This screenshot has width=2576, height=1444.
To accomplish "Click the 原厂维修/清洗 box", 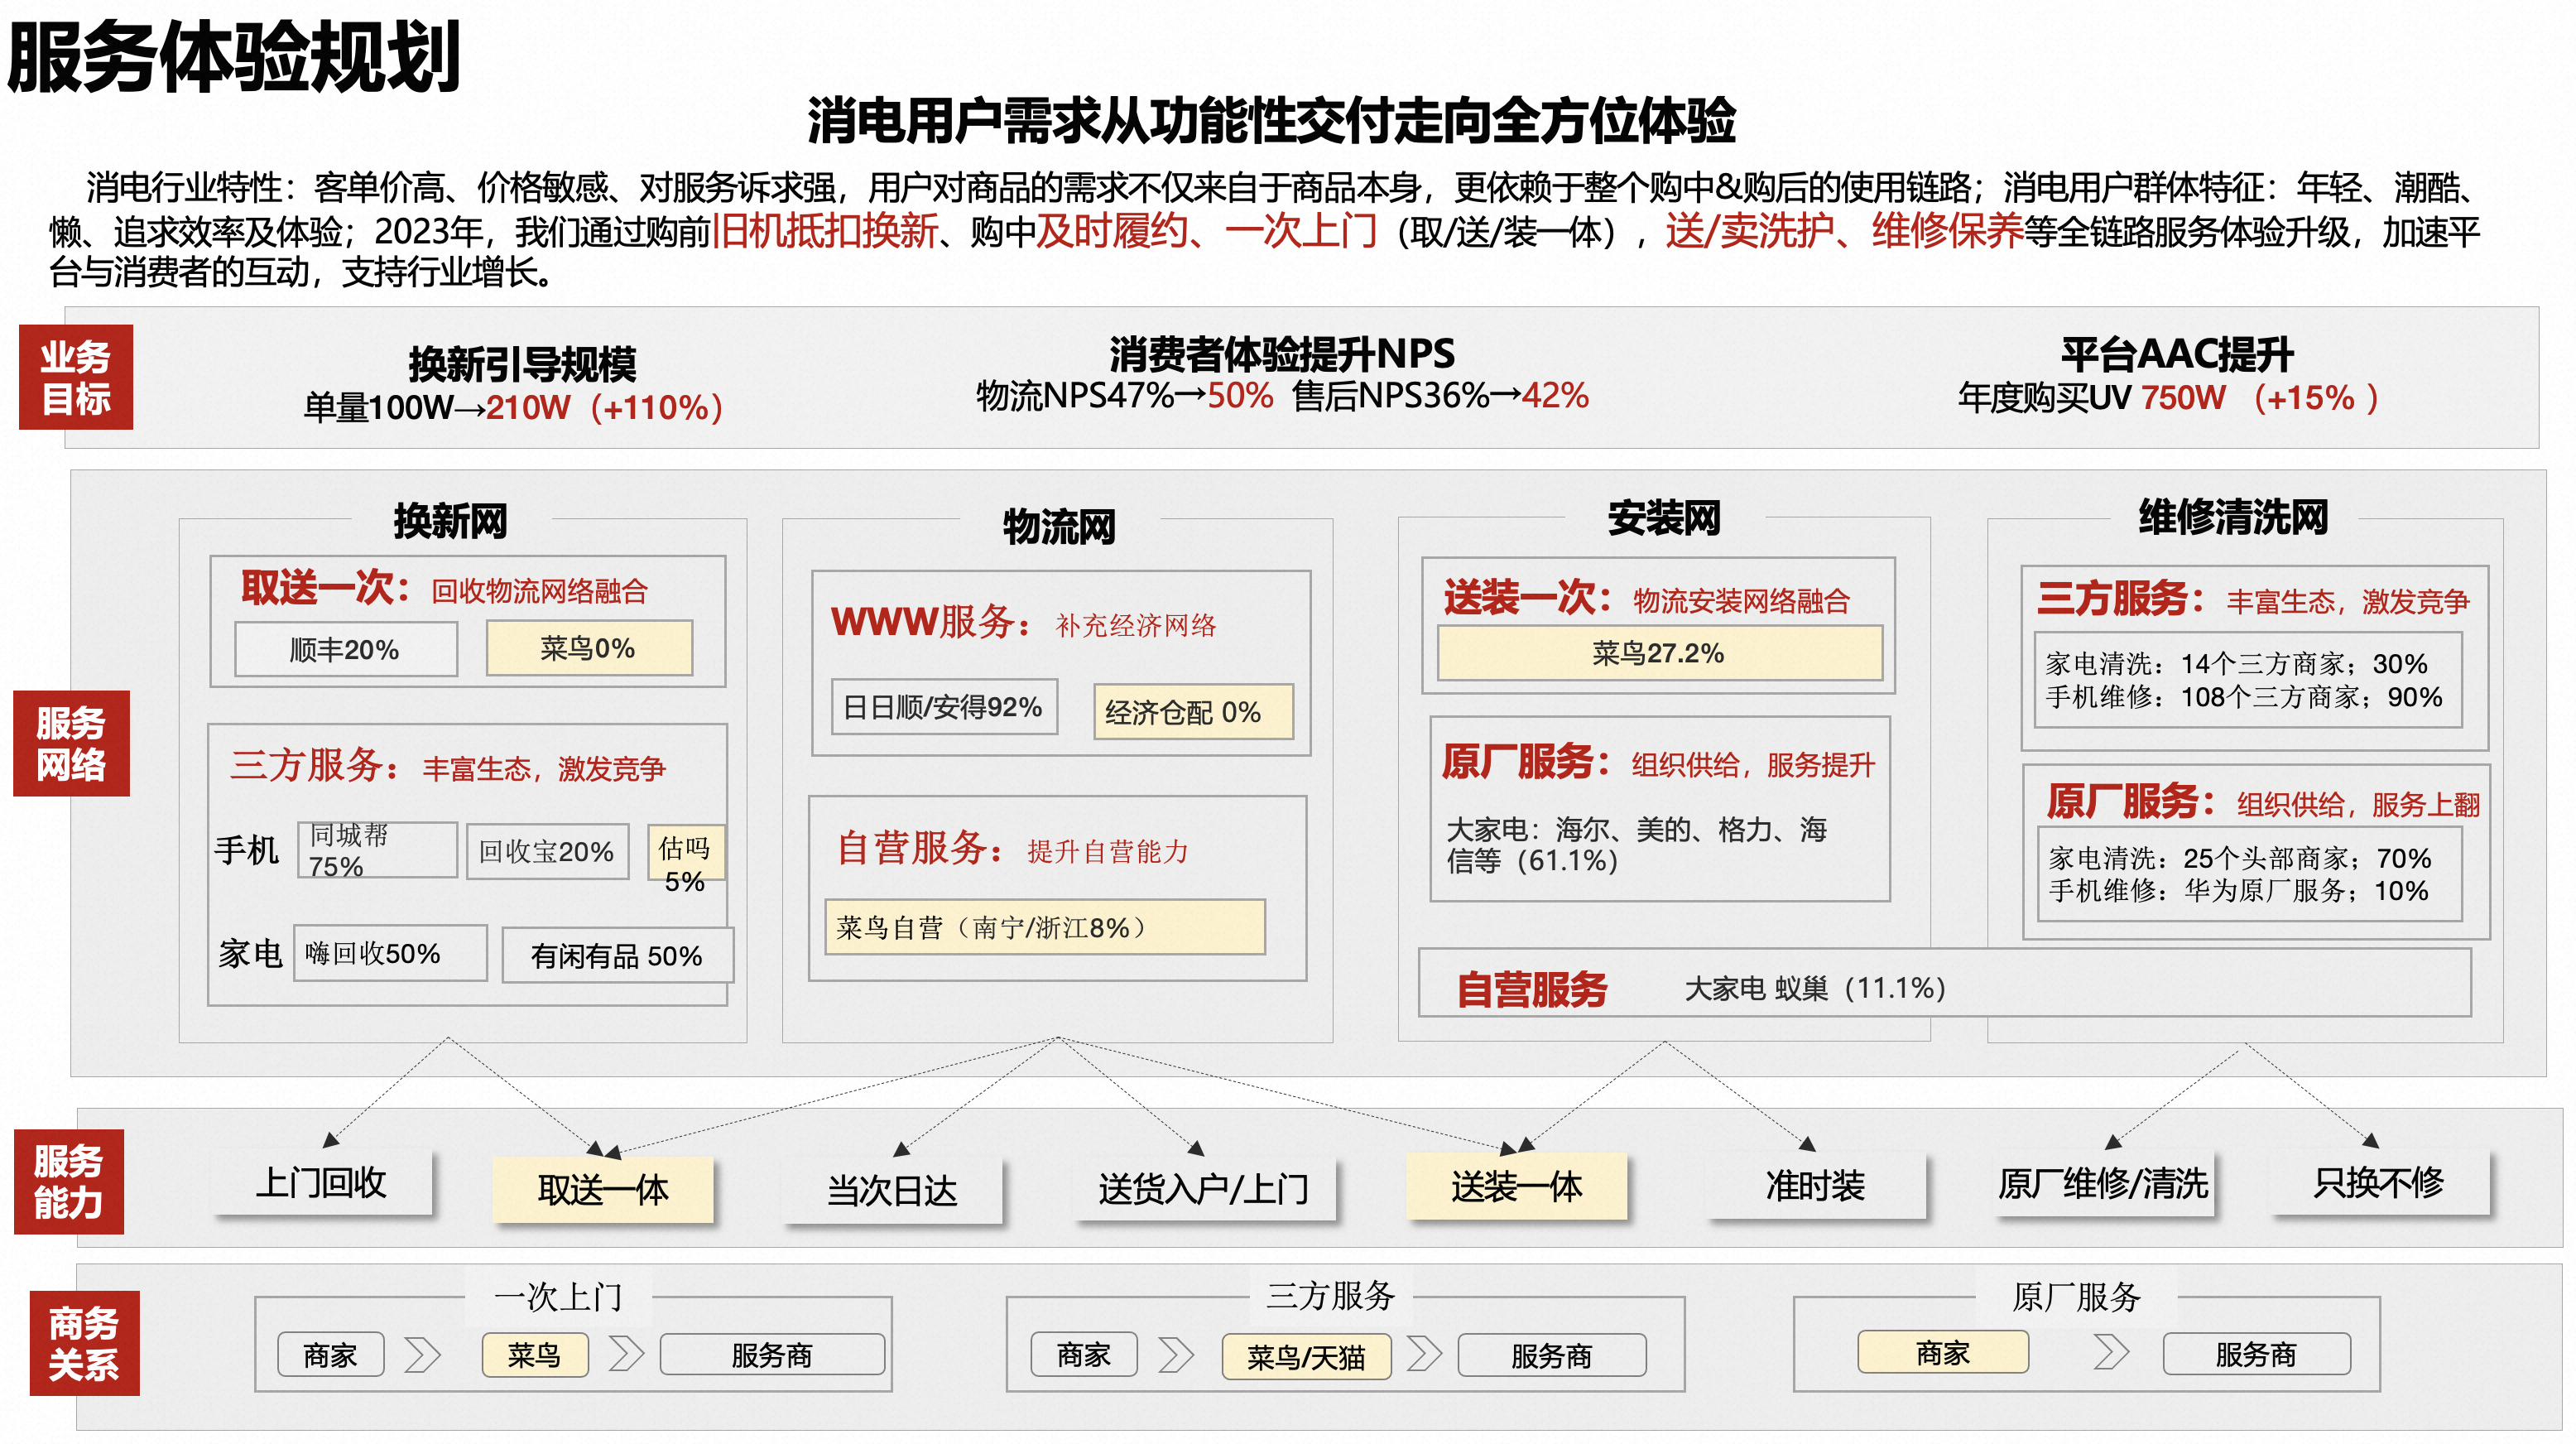I will pos(2103,1184).
